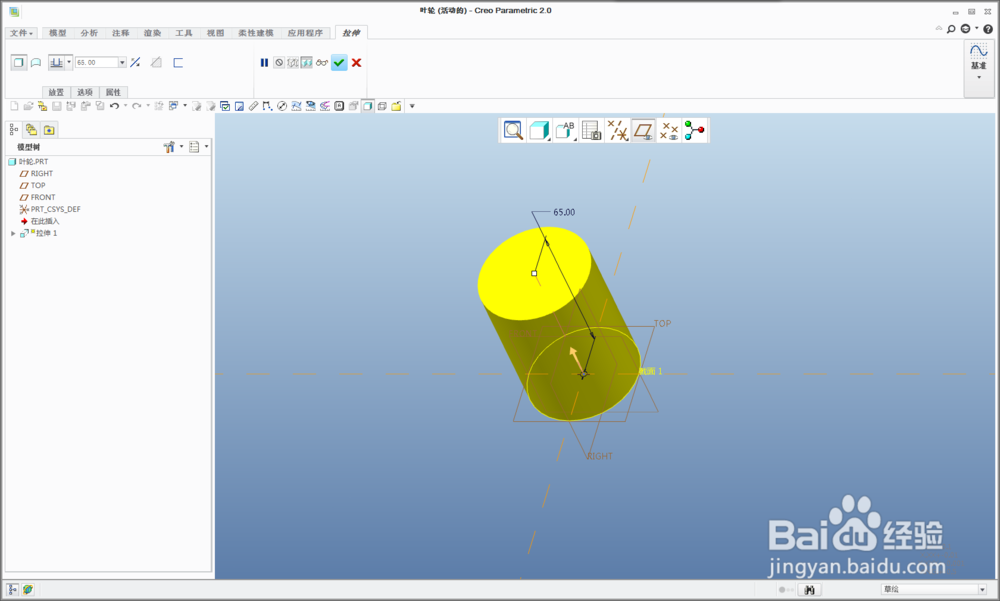Toggle spin center display icon
Screen dimensions: 1000x601
[x=695, y=131]
